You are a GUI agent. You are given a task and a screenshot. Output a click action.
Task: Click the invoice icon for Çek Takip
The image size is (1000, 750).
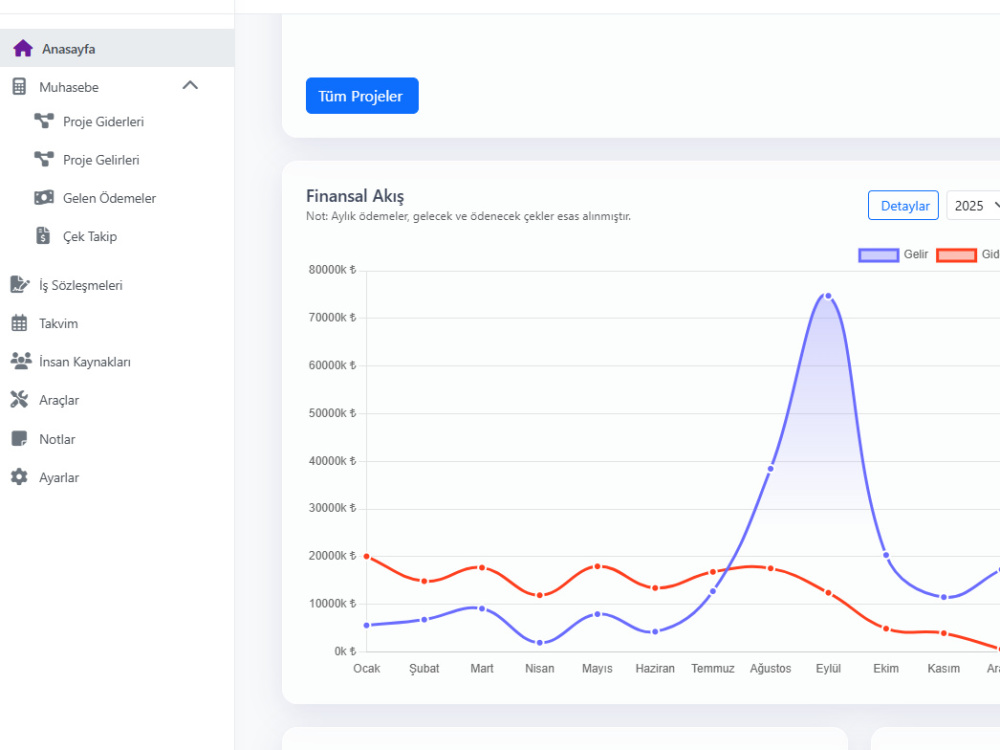[43, 236]
